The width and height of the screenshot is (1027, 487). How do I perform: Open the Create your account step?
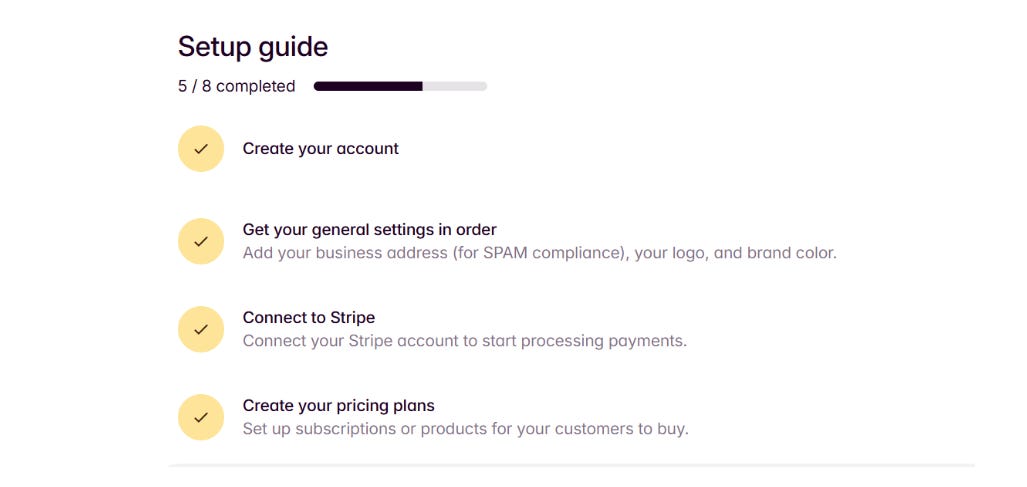[320, 149]
